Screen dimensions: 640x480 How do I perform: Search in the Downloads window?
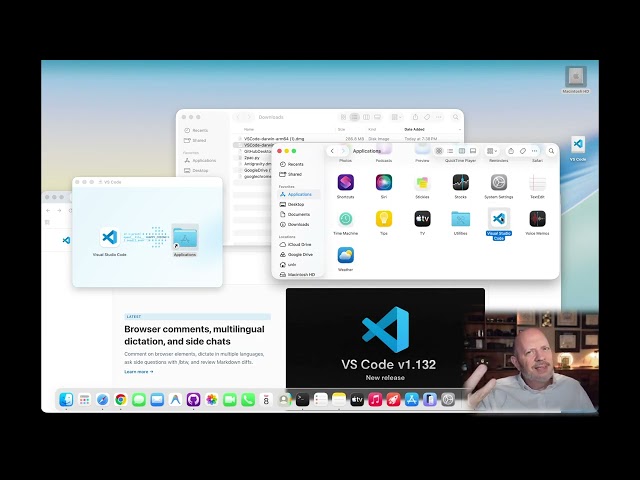[456, 117]
